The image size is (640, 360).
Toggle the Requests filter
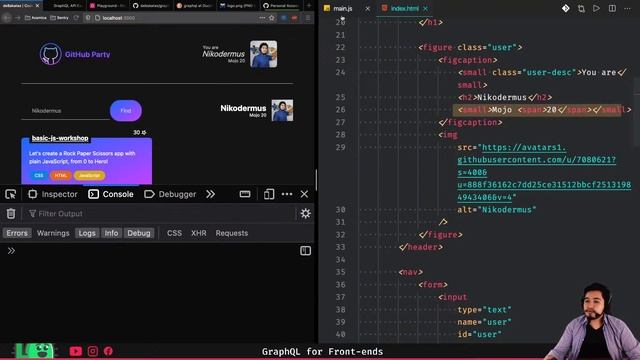(232, 233)
